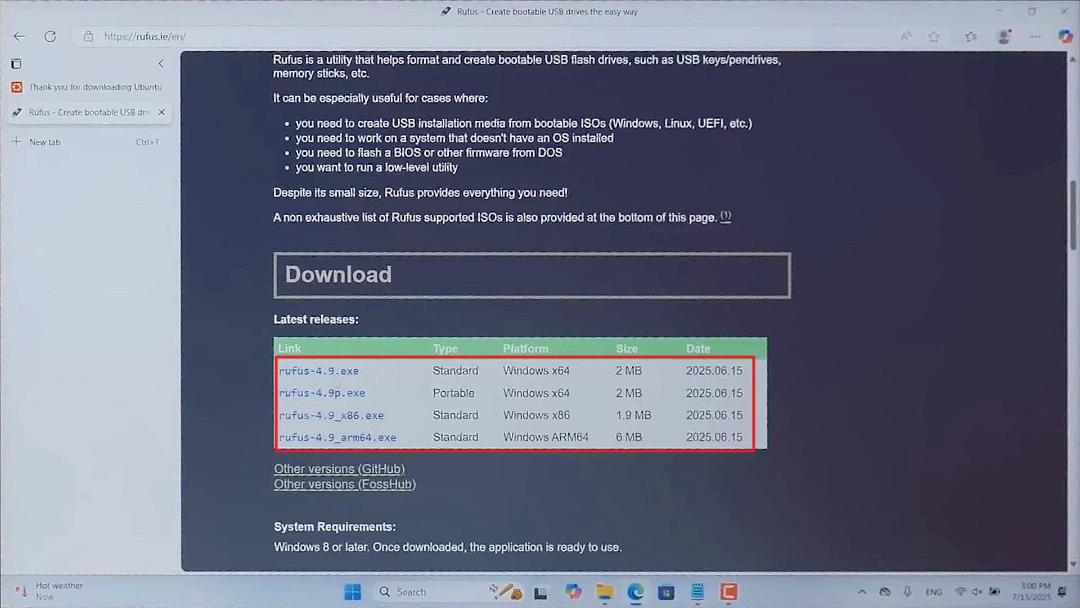Click the taskbar Search box
1080x608 pixels.
click(425, 592)
